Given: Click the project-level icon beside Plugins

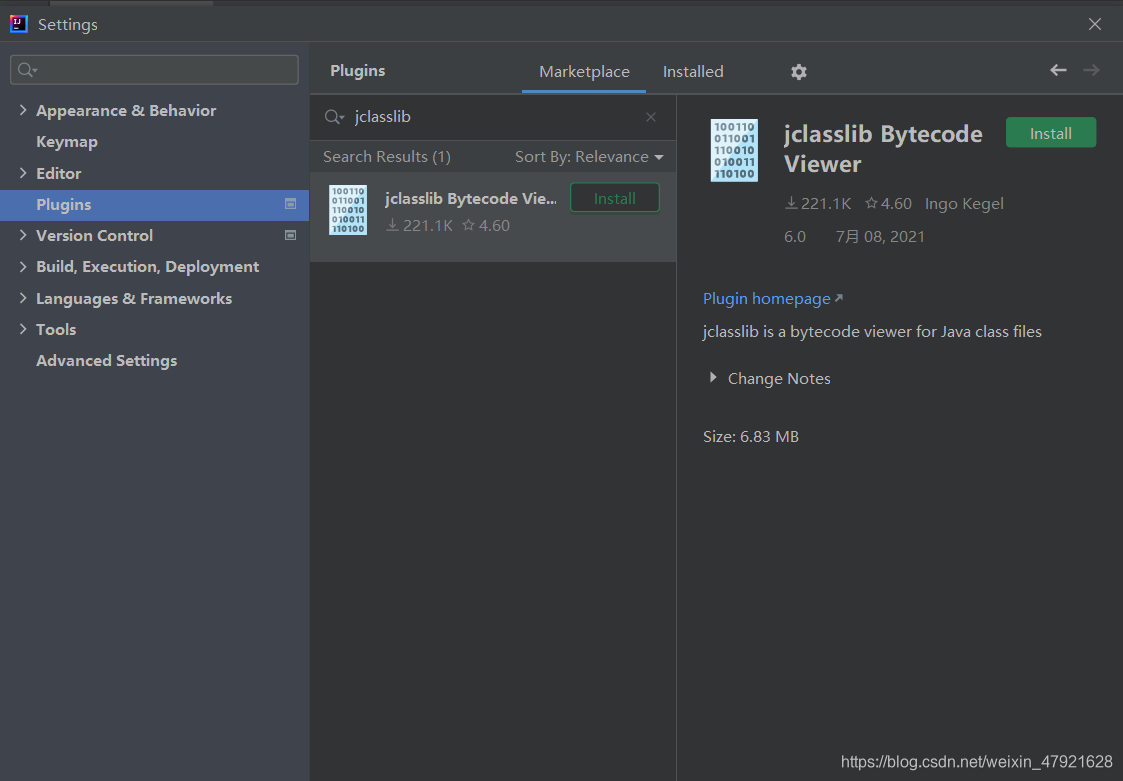Looking at the screenshot, I should tap(290, 204).
